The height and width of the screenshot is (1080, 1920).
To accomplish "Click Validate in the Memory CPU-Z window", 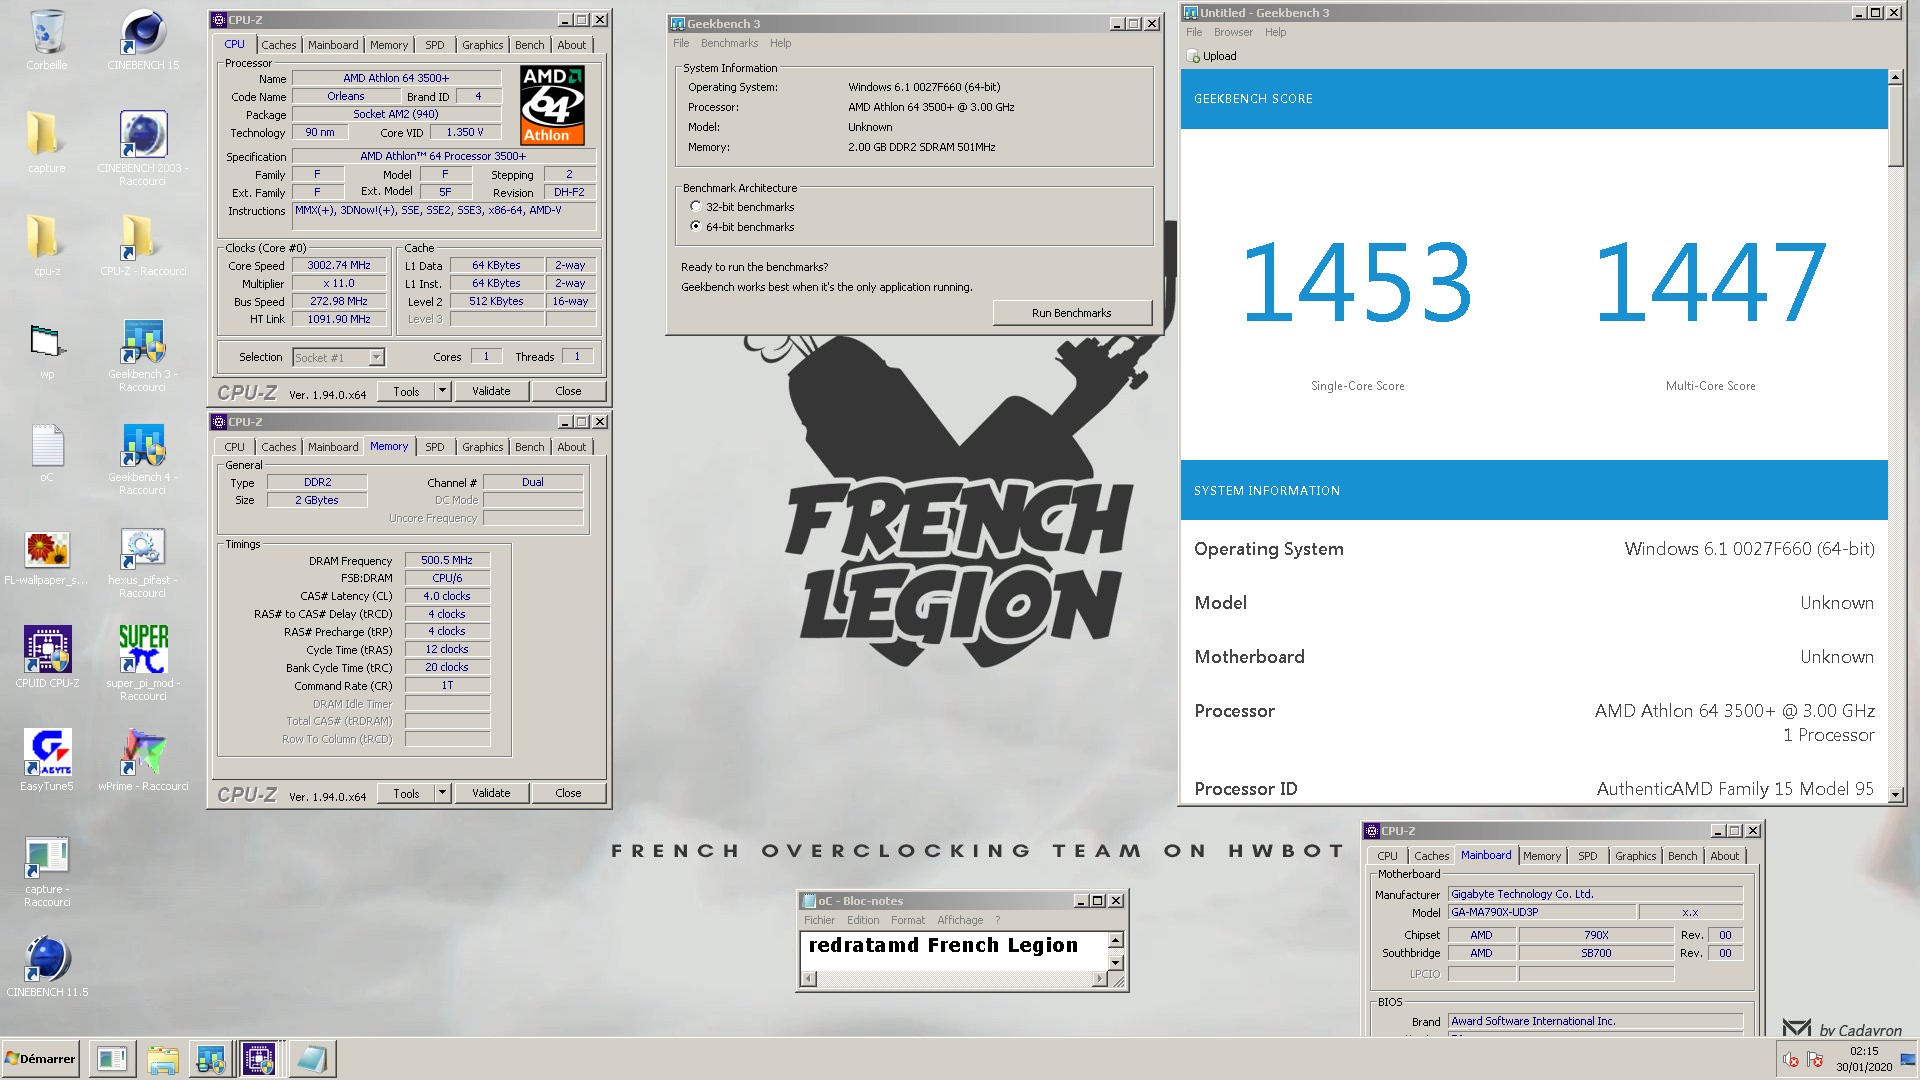I will tap(491, 793).
